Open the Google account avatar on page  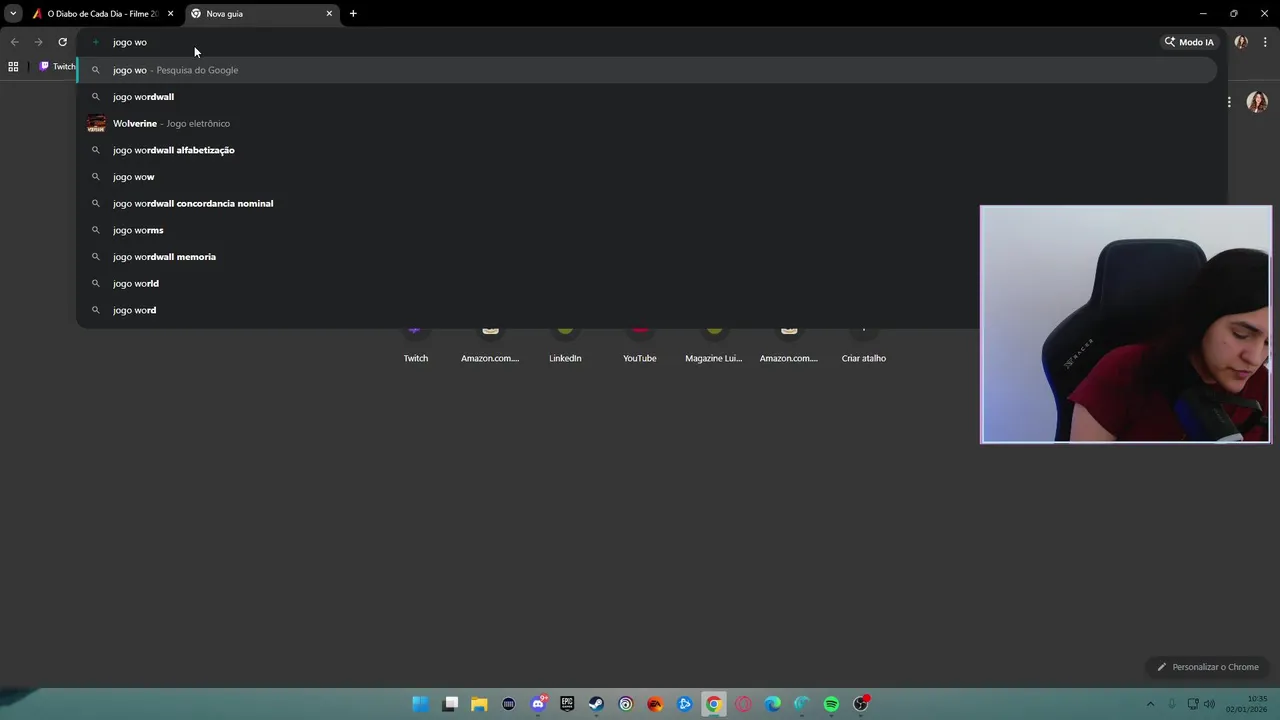pos(1257,102)
